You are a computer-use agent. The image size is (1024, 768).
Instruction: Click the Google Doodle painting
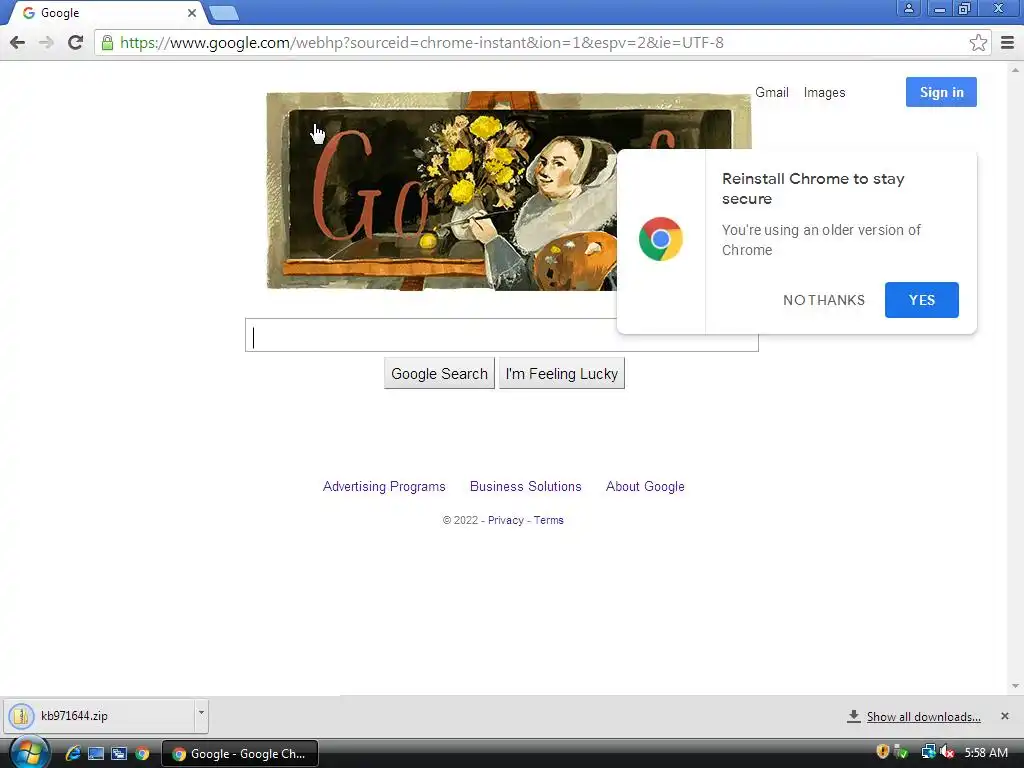click(x=441, y=191)
